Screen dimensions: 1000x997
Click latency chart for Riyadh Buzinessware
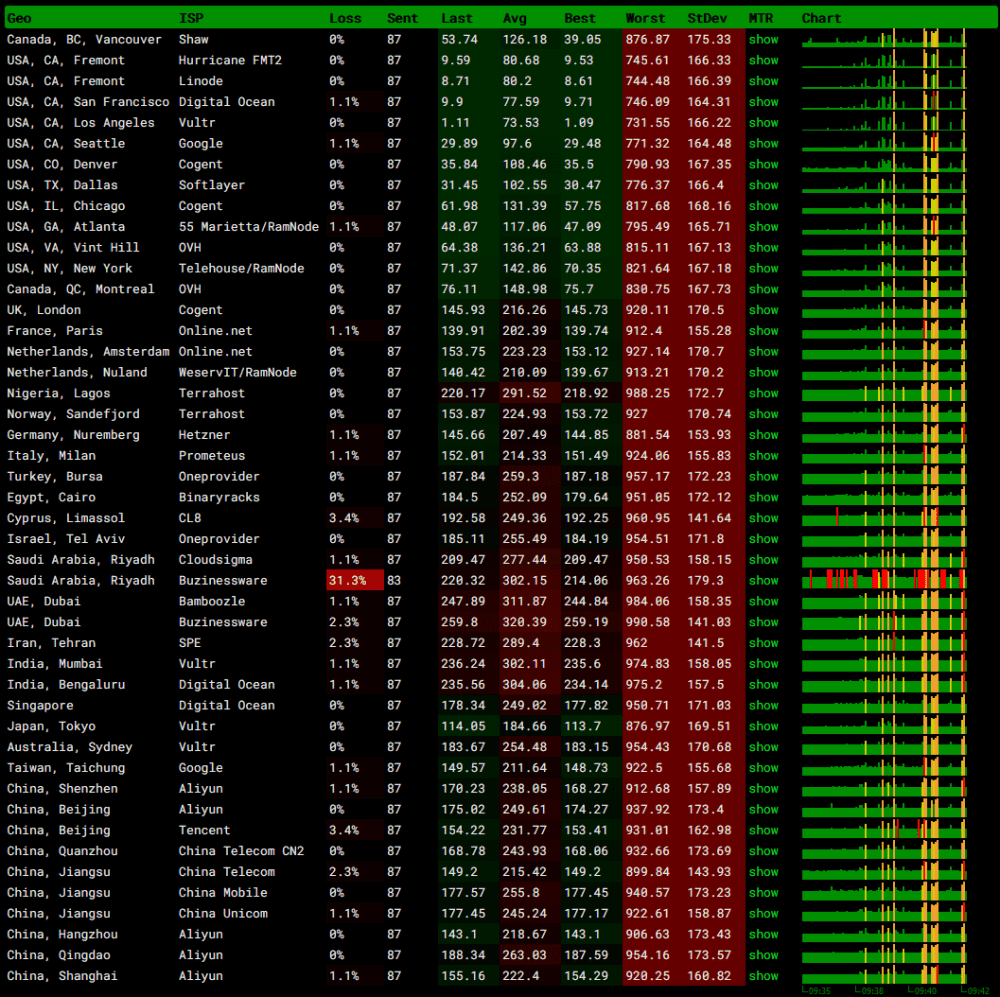(884, 579)
